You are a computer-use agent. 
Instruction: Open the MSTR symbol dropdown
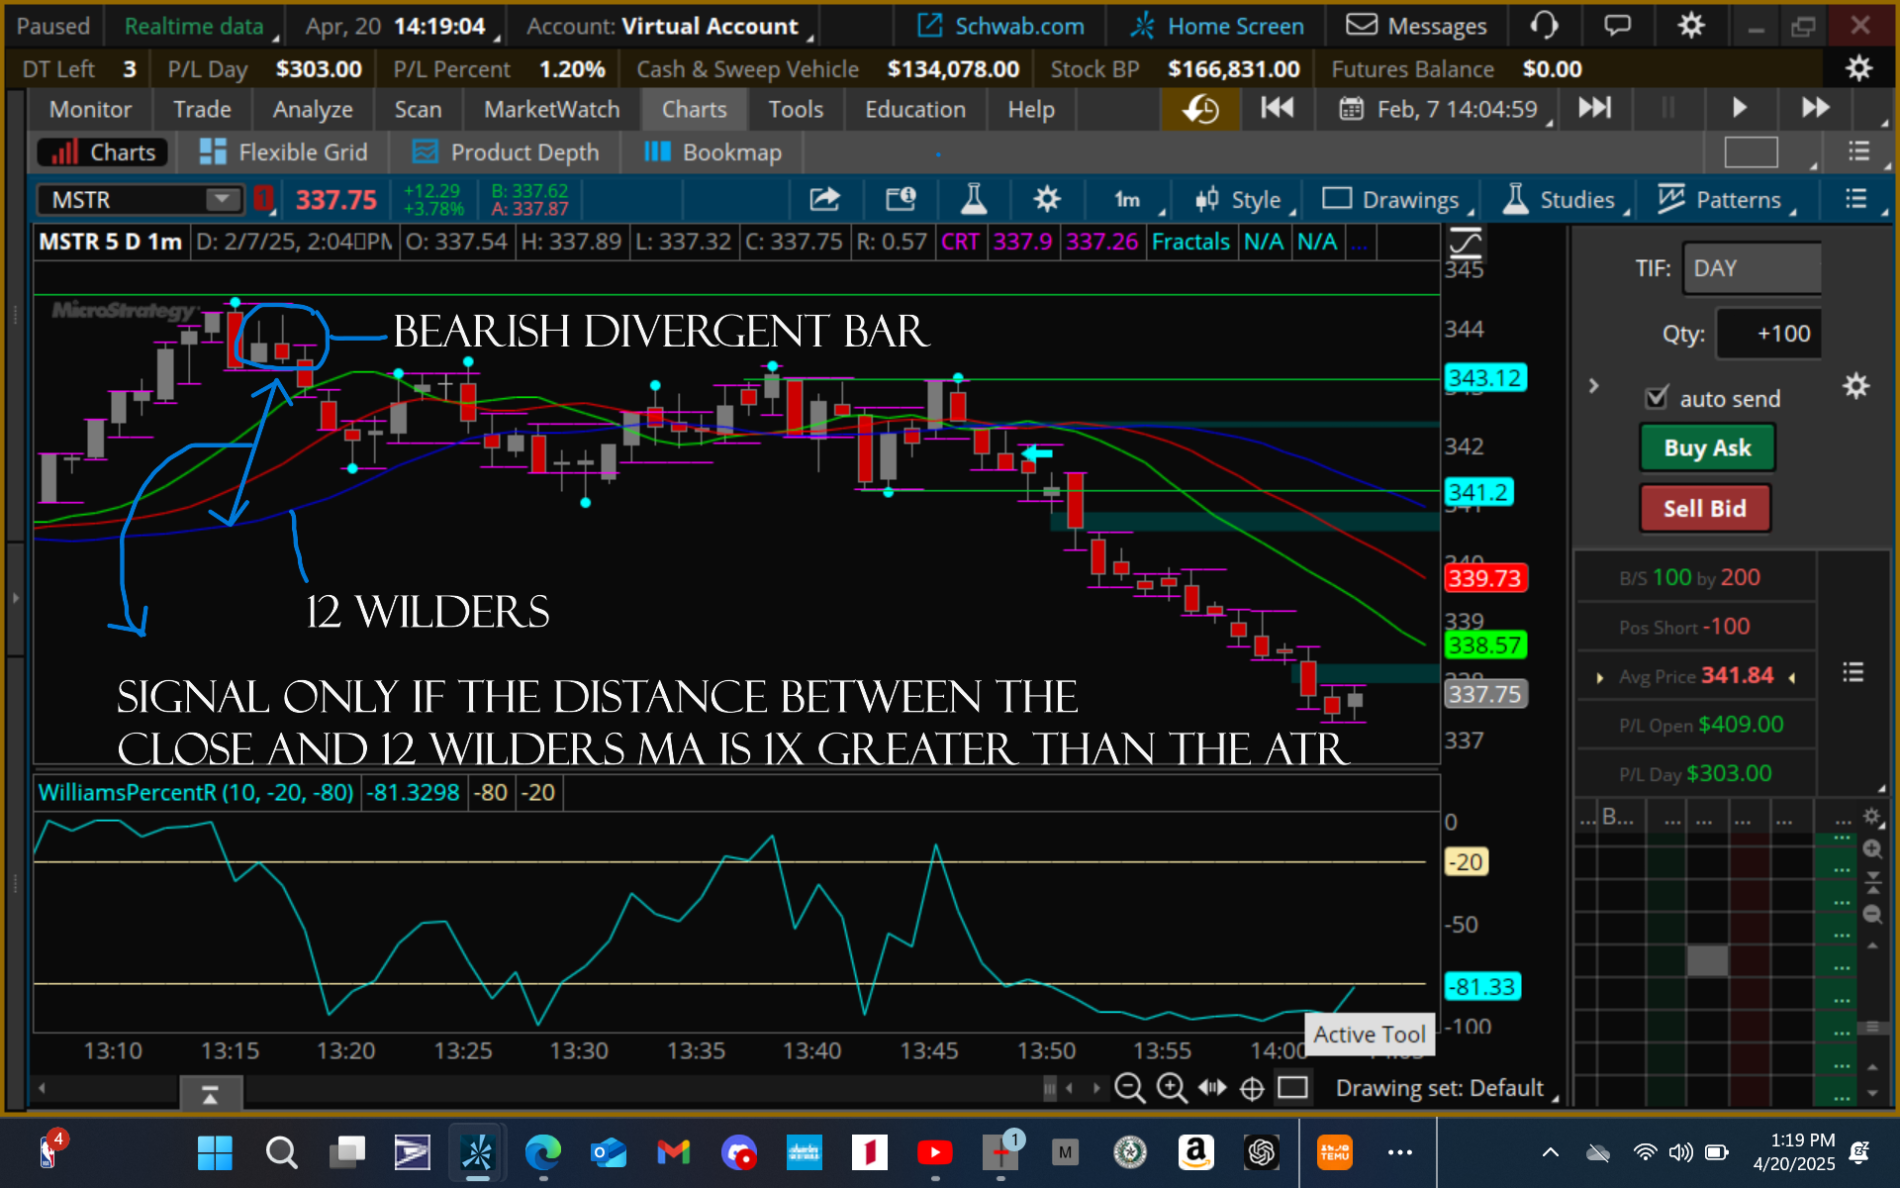tap(222, 199)
